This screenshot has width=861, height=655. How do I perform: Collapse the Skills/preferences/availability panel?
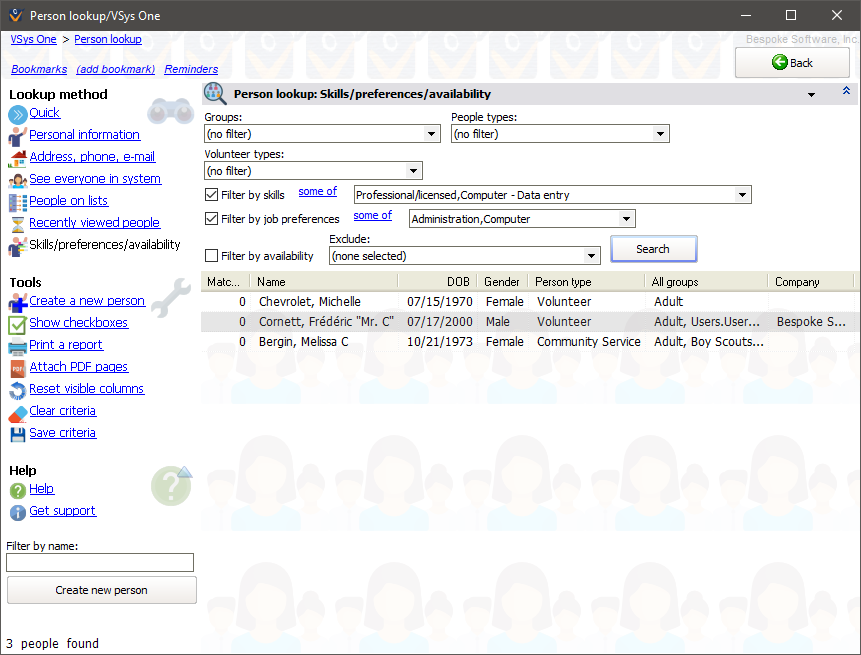coord(845,92)
